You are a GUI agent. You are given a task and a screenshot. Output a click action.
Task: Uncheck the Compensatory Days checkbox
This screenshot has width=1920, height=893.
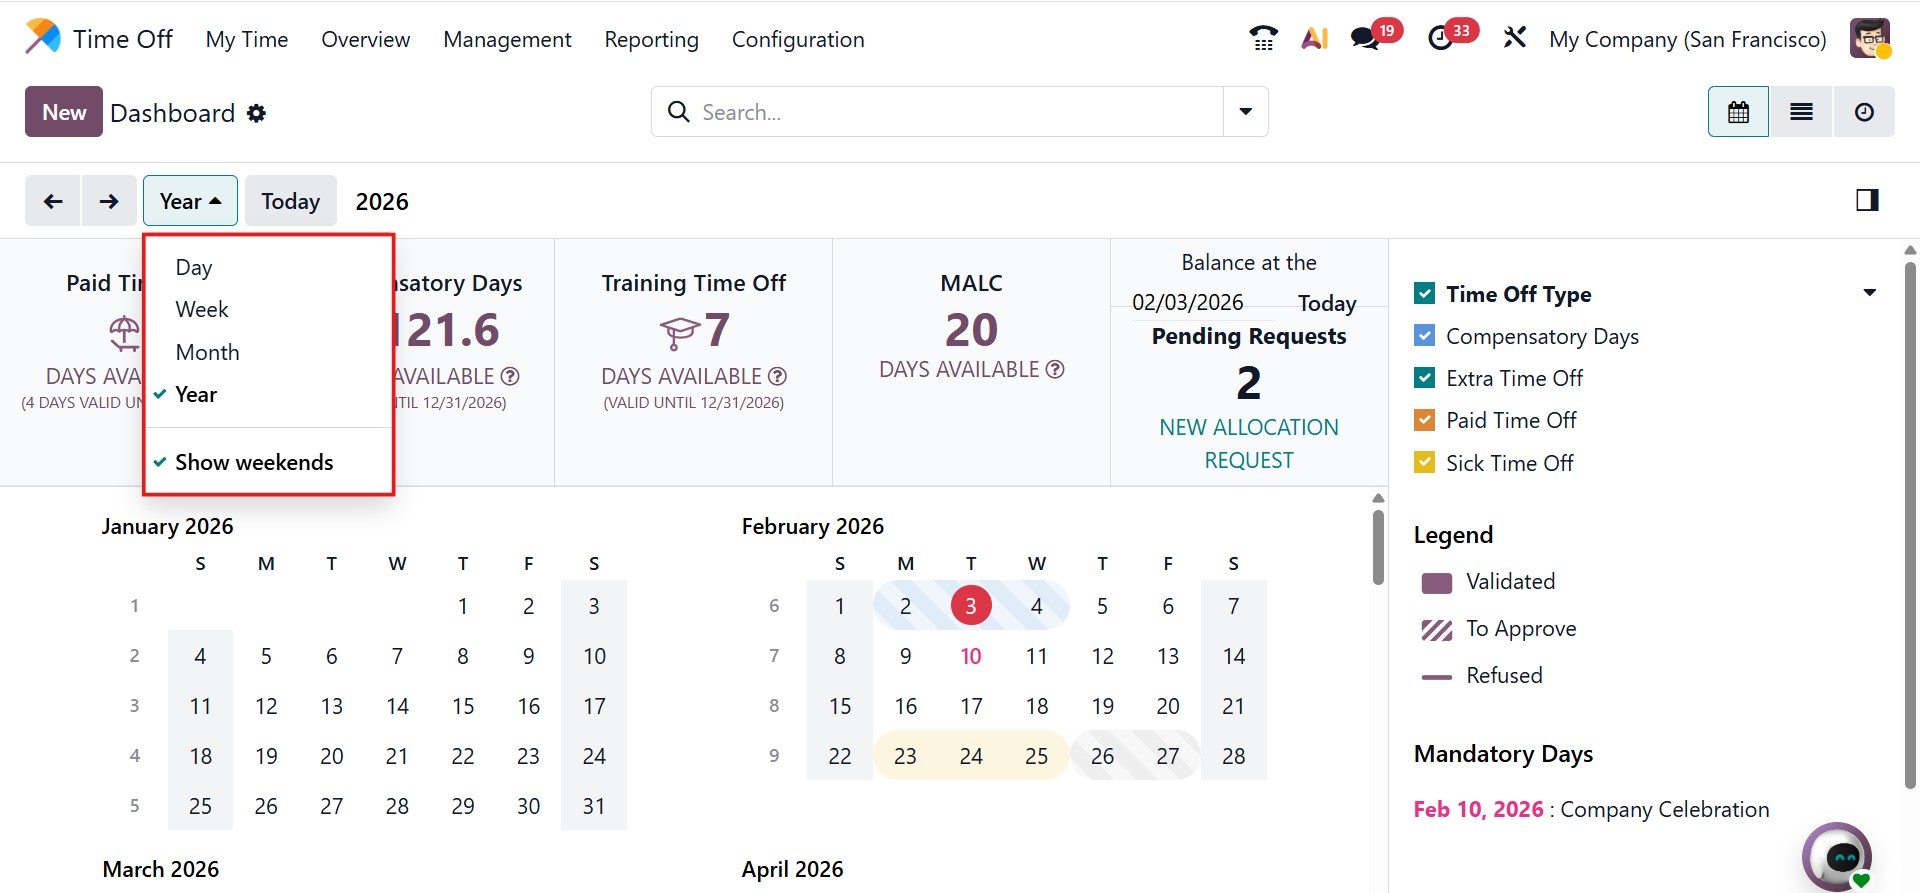click(x=1424, y=336)
